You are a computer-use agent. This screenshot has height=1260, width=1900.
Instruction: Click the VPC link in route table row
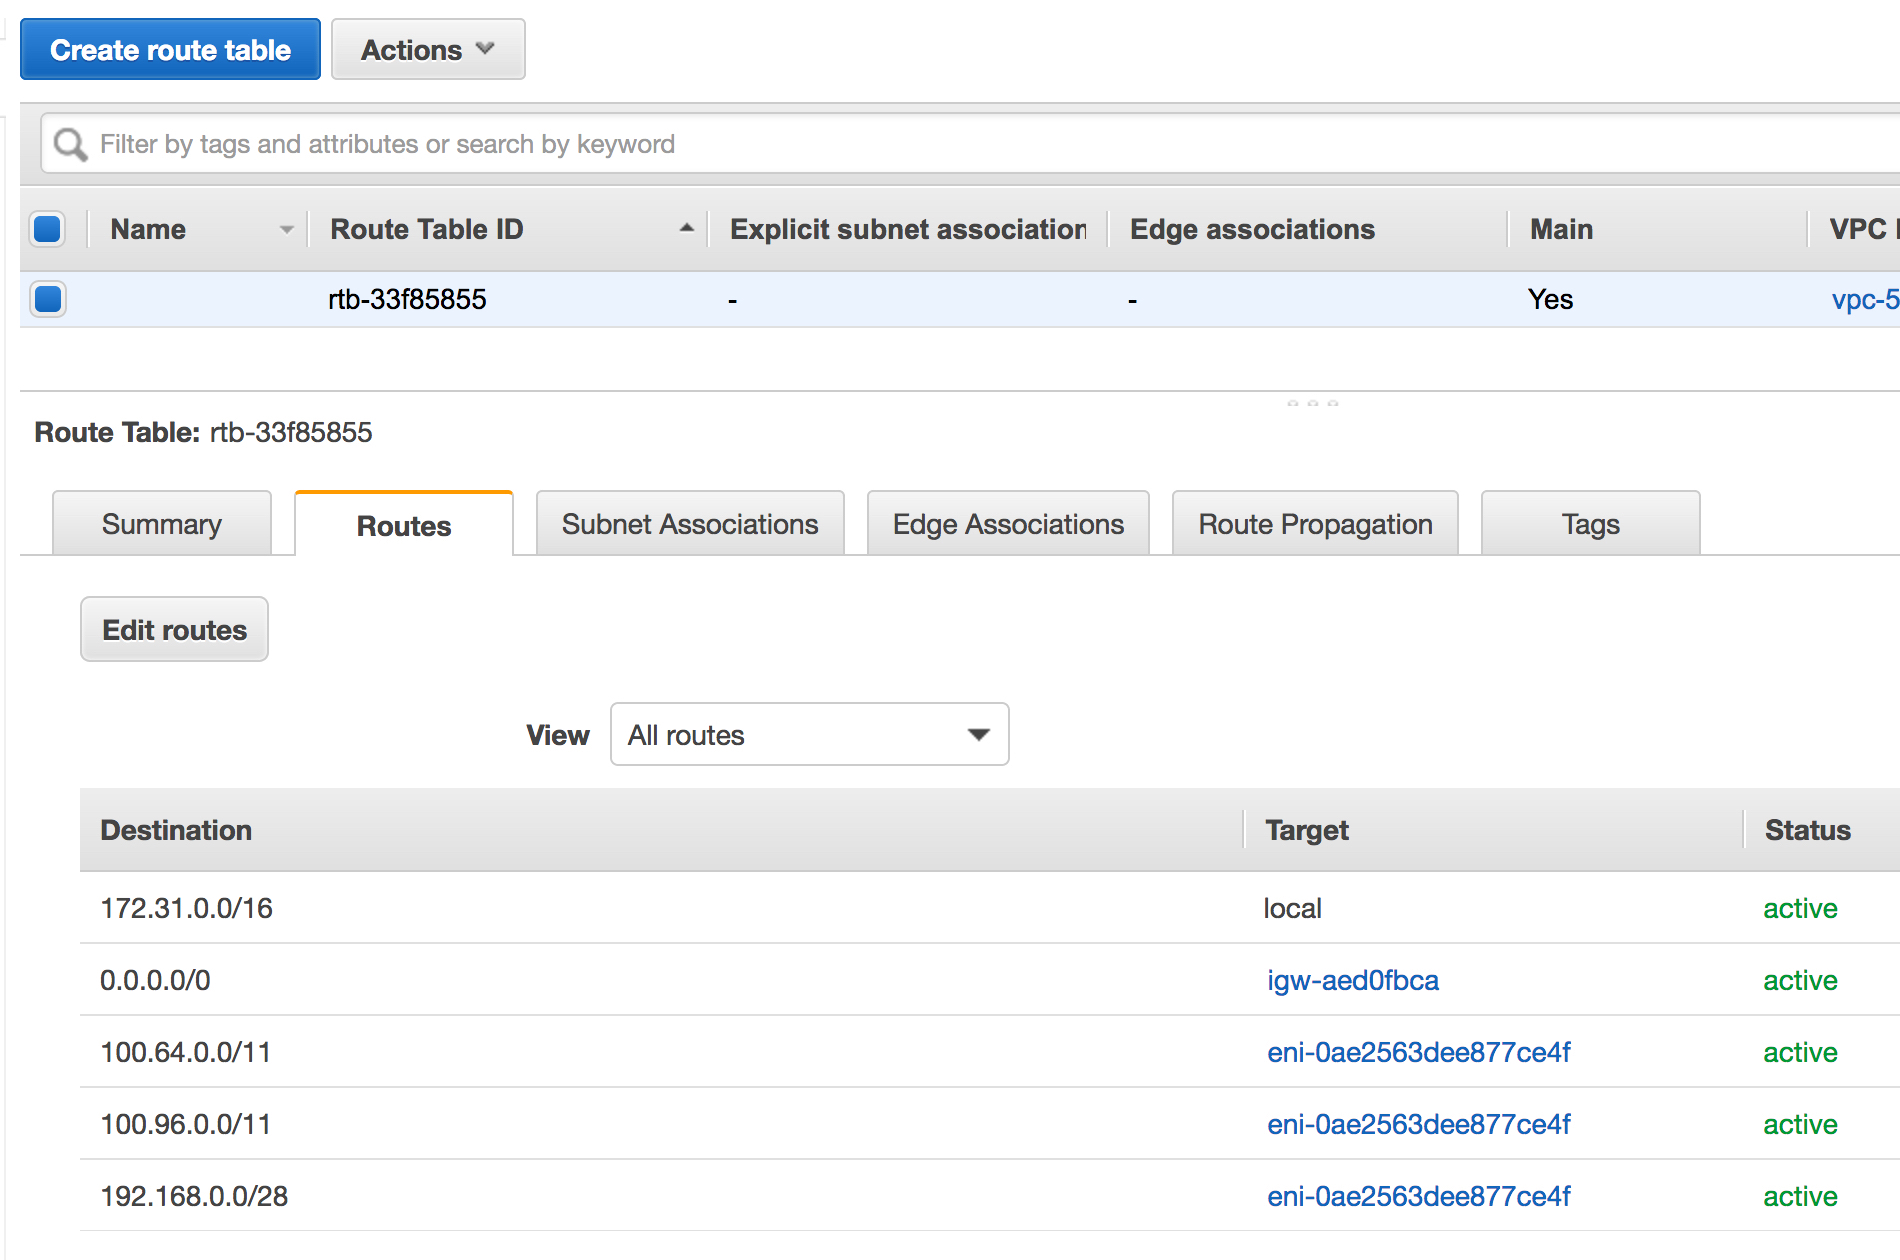tap(1864, 299)
